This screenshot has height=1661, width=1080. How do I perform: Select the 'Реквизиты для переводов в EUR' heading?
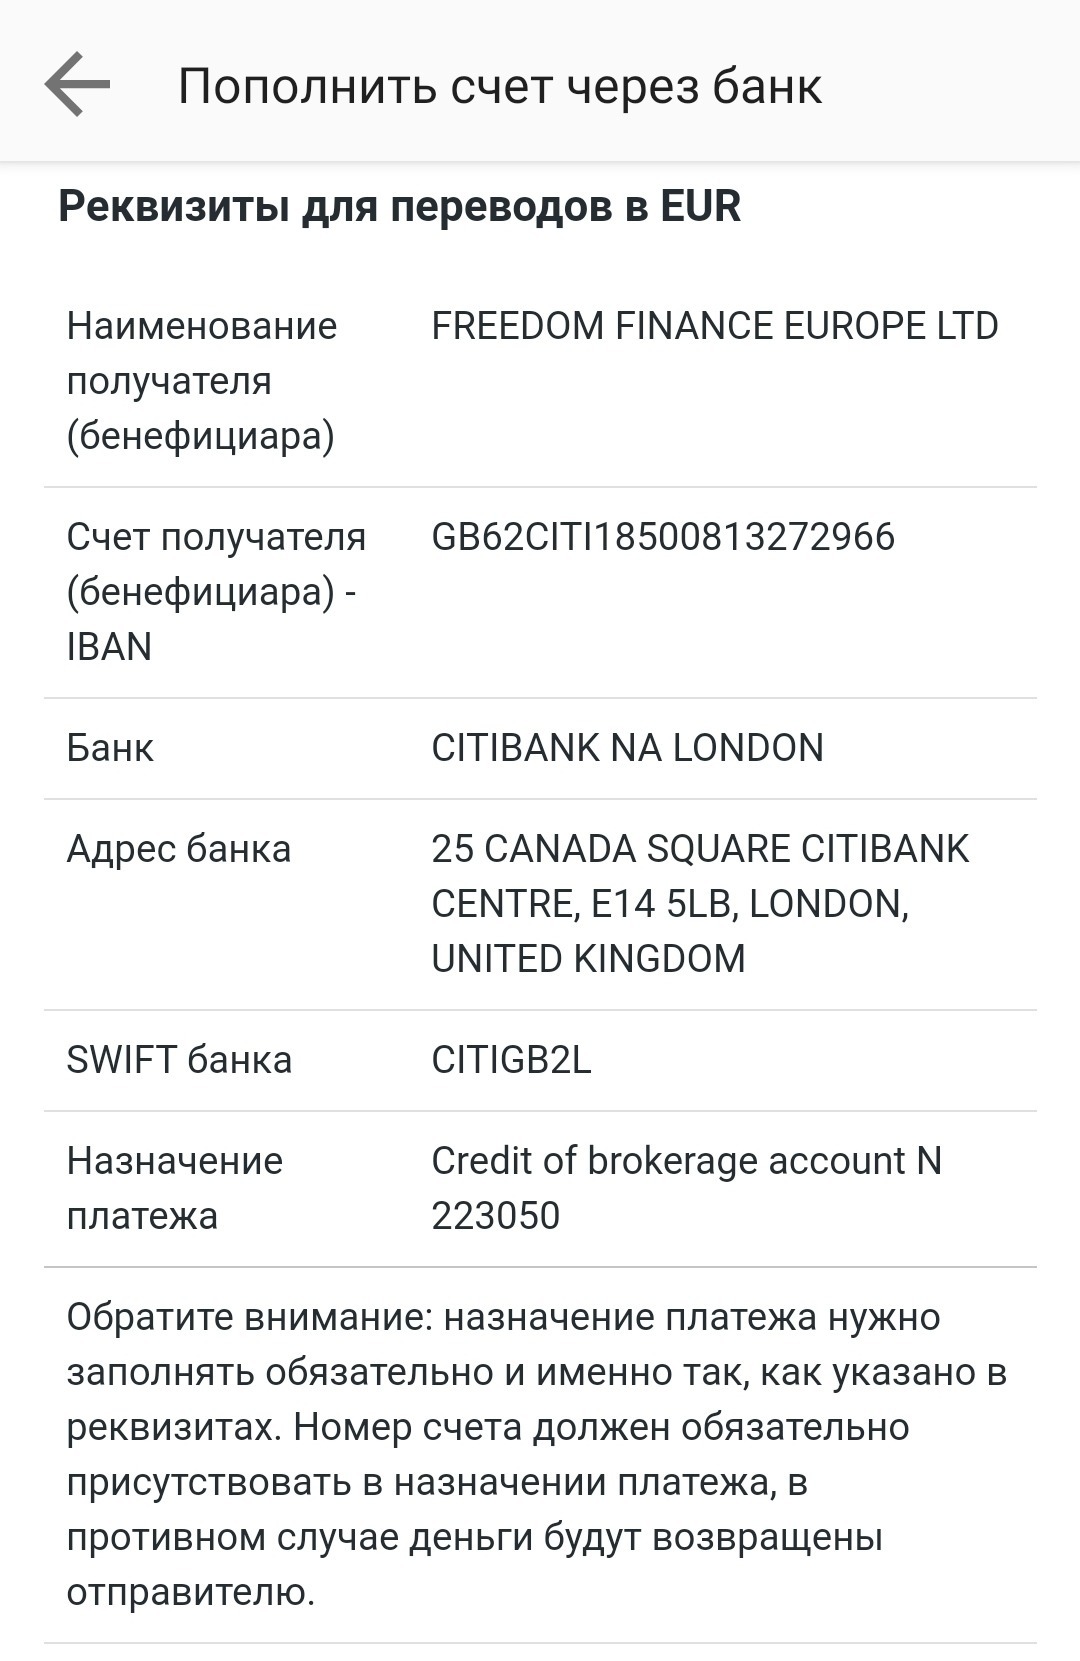pyautogui.click(x=399, y=206)
